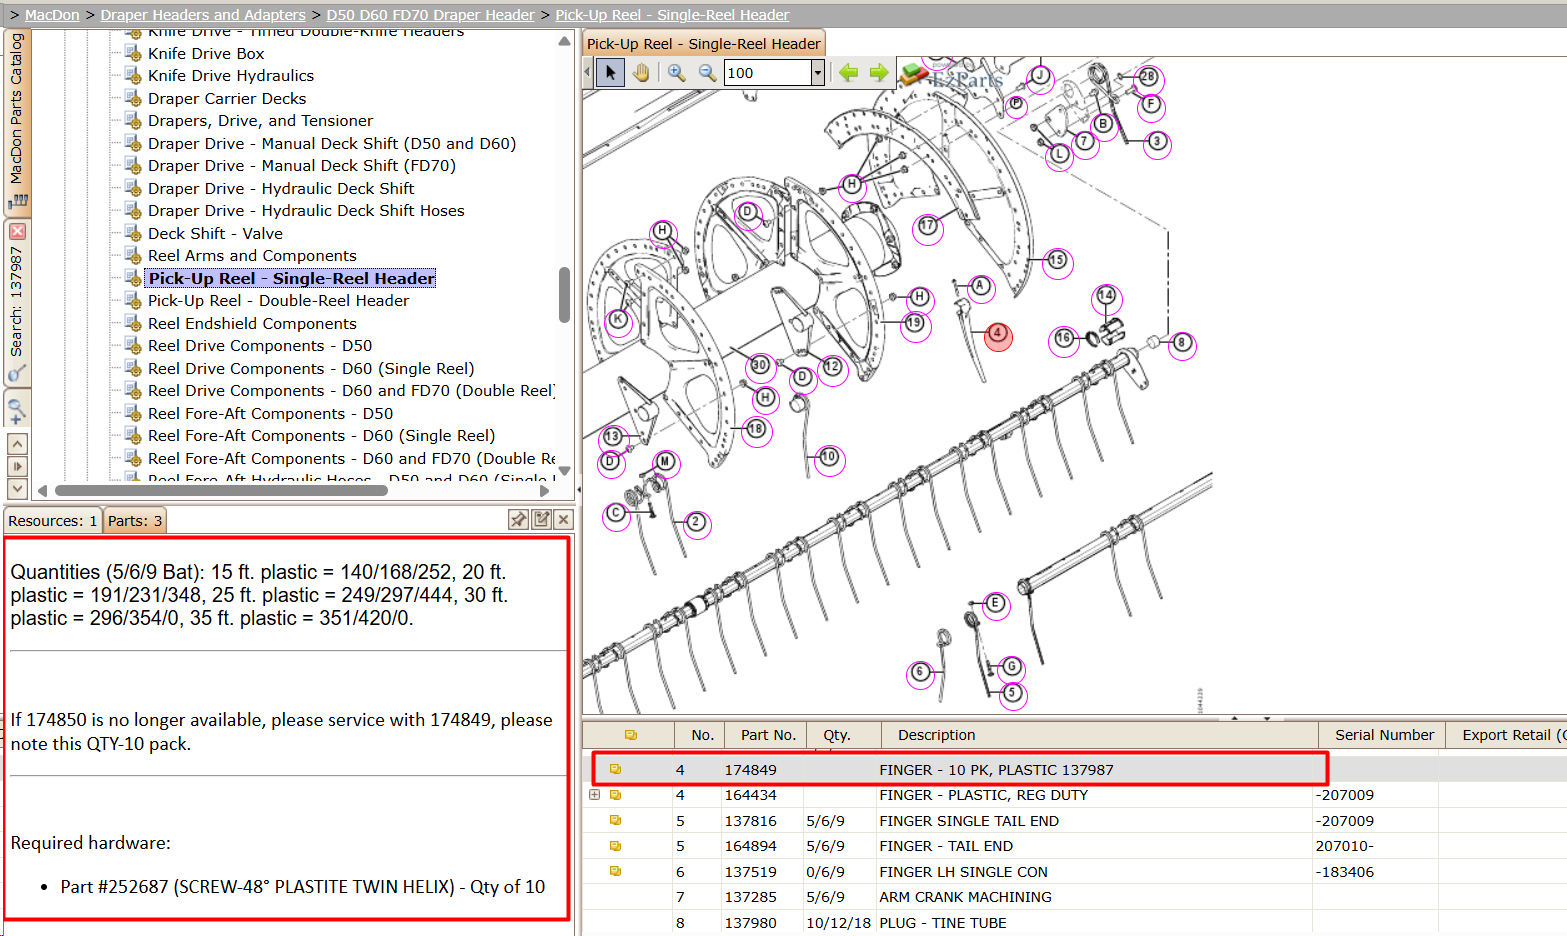This screenshot has width=1567, height=936.
Task: Expand the 164434 FINGER - PLASTIC row
Action: pyautogui.click(x=594, y=795)
